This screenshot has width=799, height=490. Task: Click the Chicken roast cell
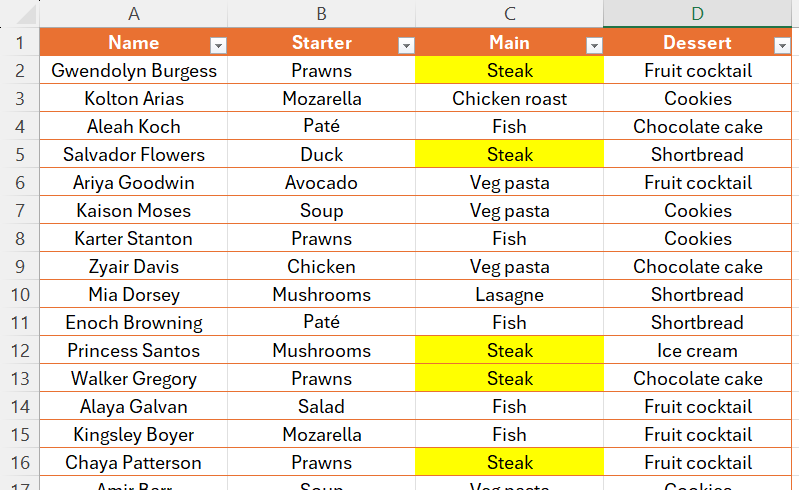(x=509, y=99)
